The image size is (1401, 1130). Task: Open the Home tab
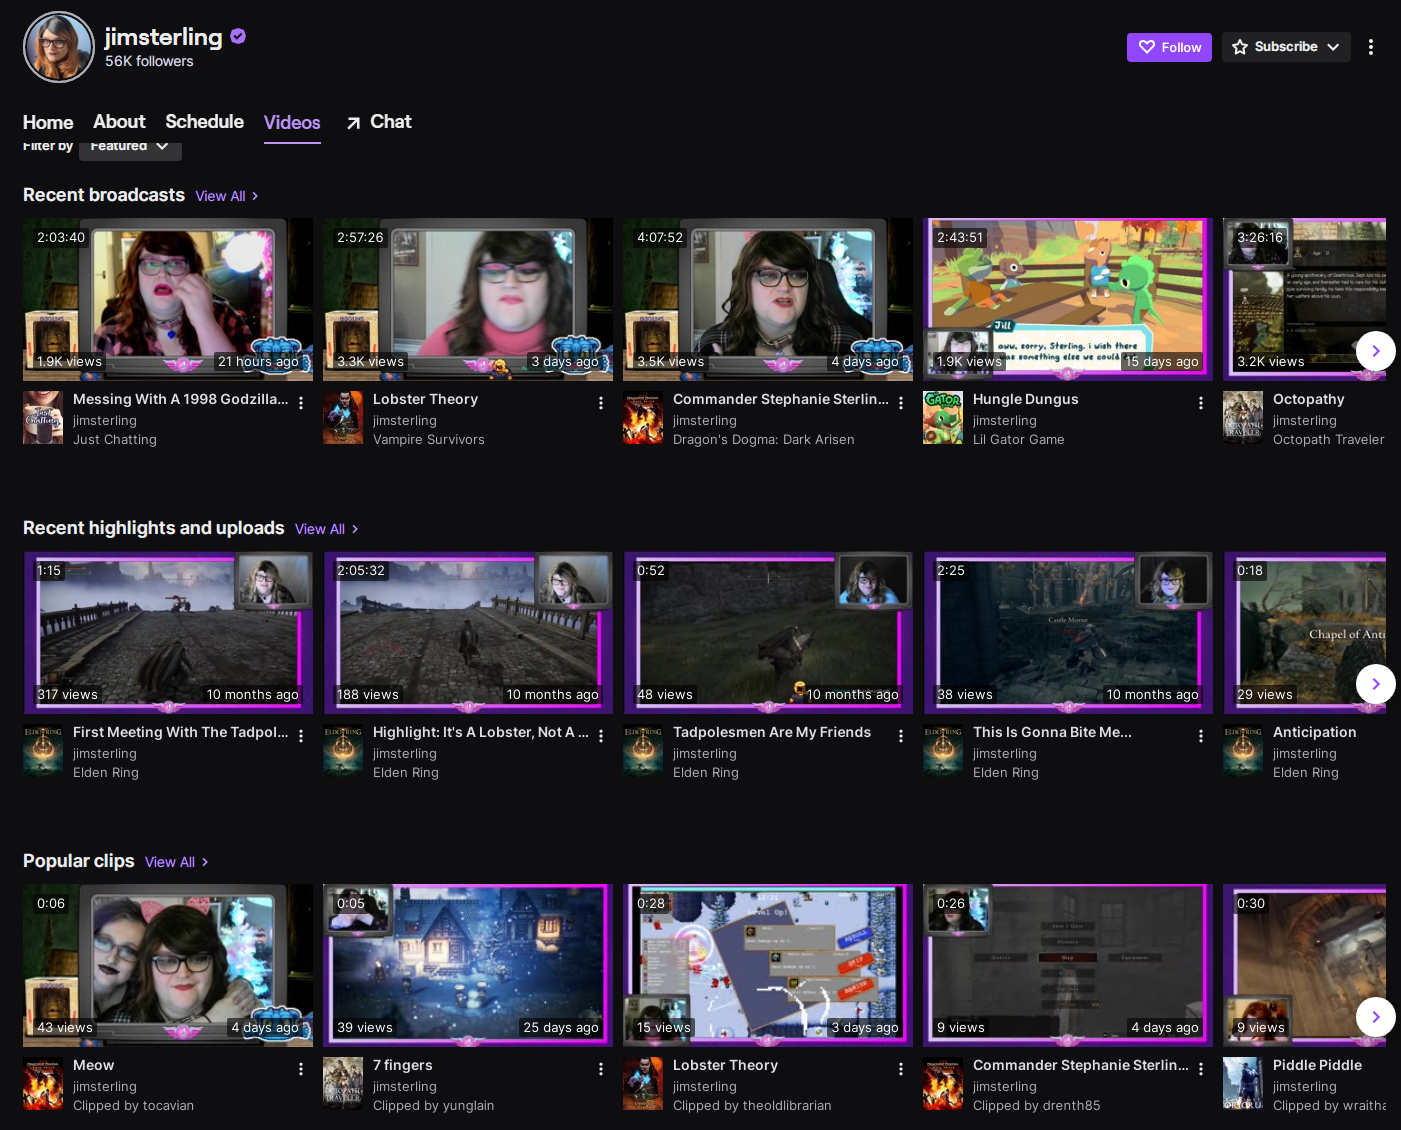tap(48, 122)
